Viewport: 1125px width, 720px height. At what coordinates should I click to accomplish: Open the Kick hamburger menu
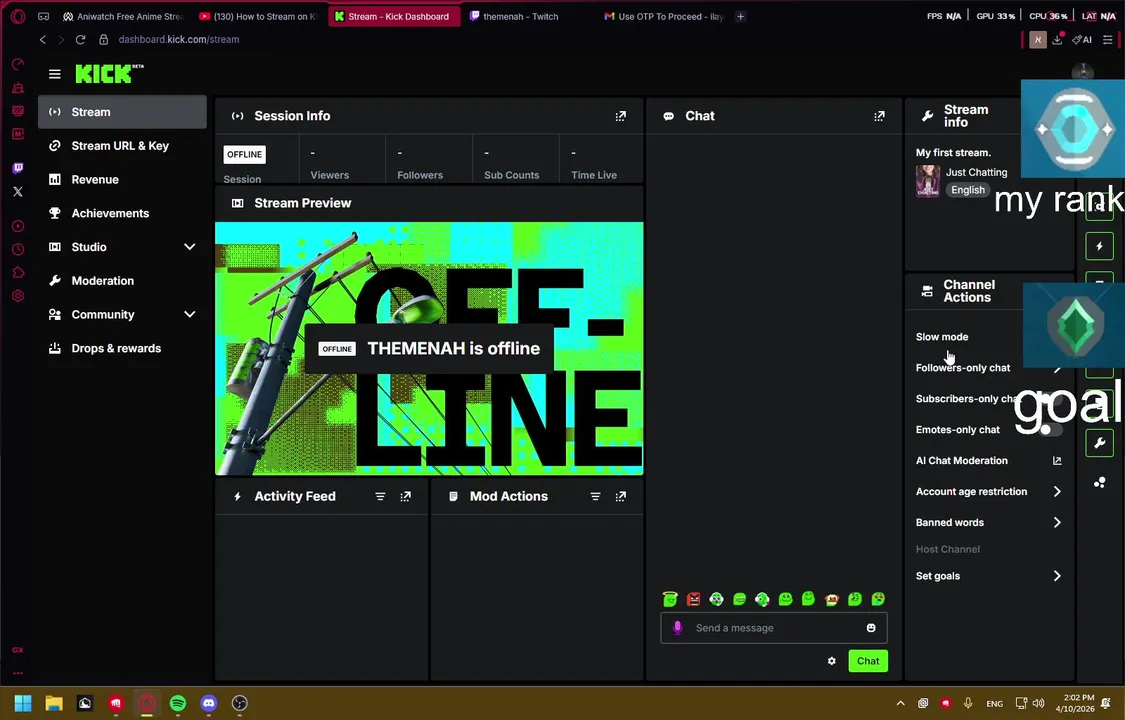pyautogui.click(x=55, y=74)
